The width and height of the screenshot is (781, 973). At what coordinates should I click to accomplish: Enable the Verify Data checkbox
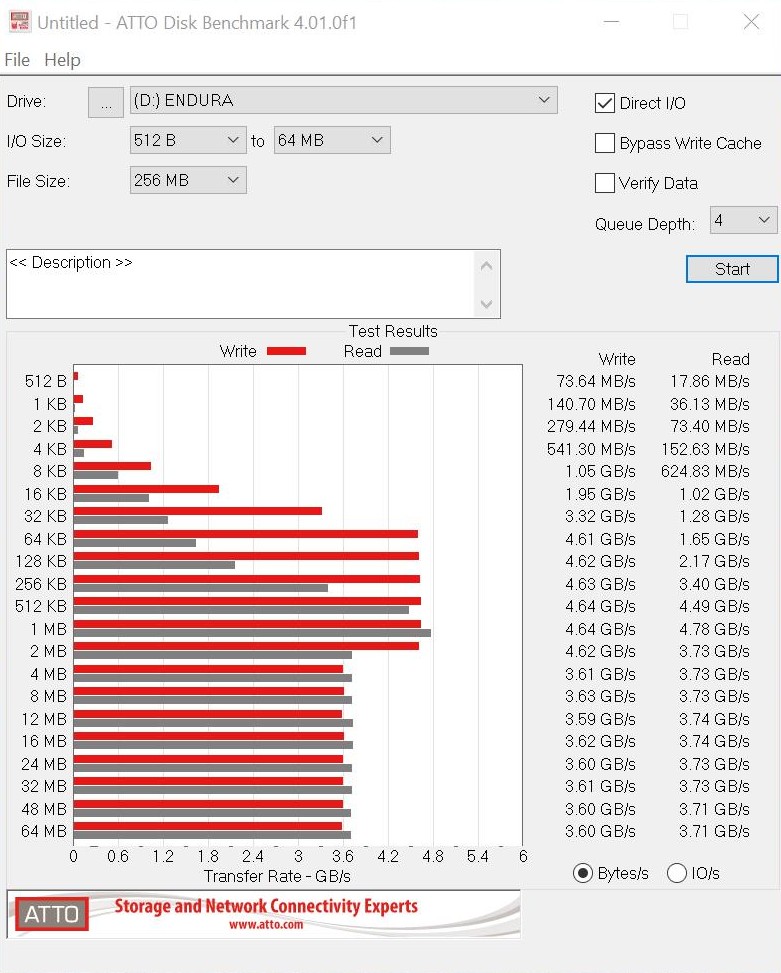pos(604,183)
